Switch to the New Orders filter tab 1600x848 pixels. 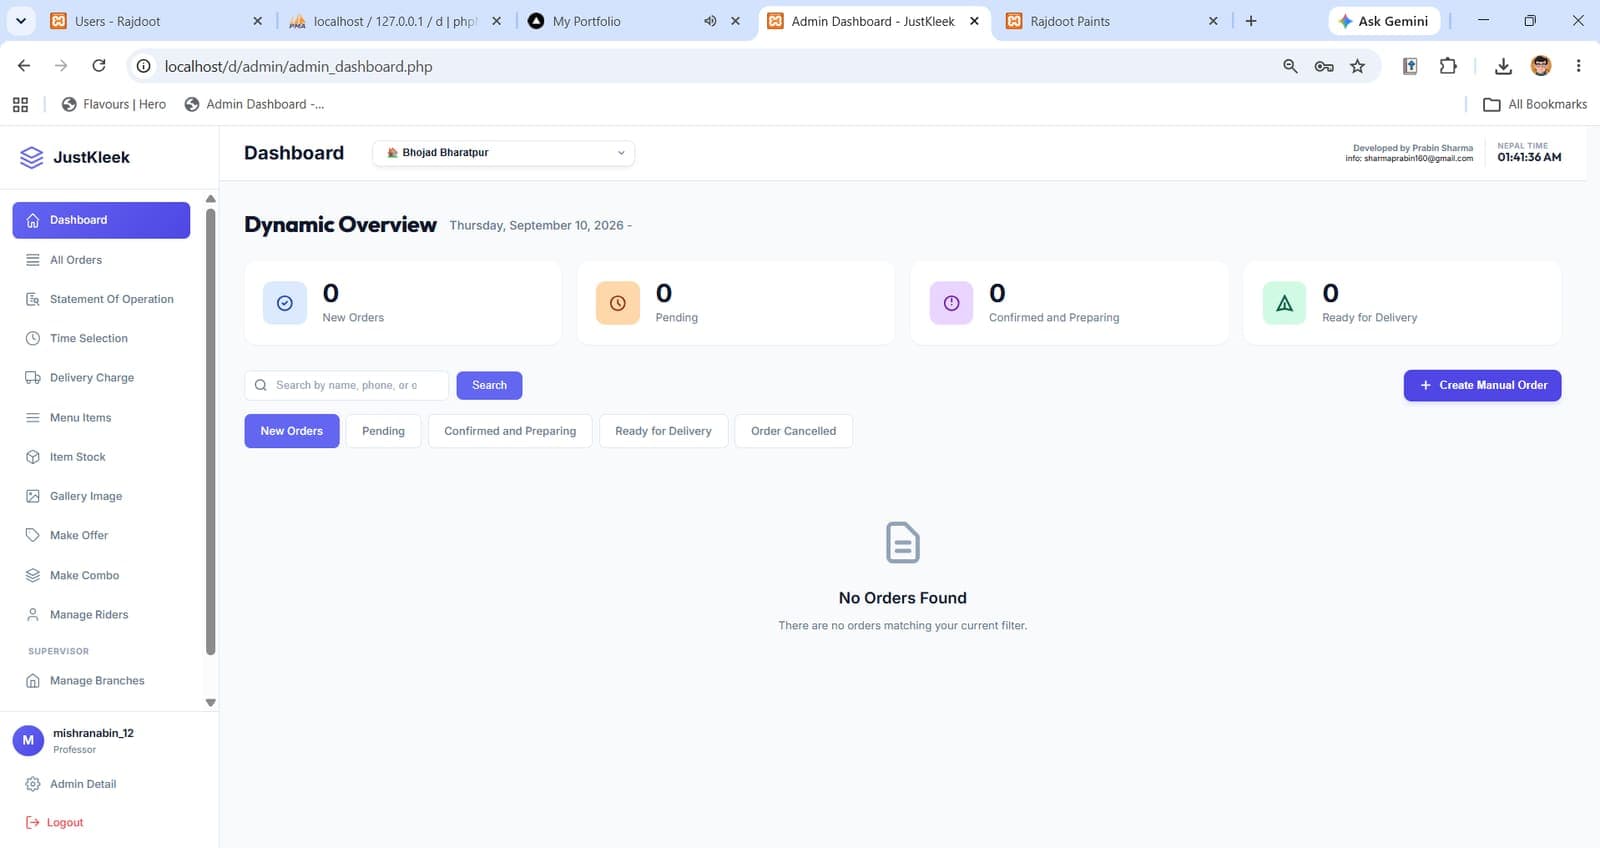(292, 431)
